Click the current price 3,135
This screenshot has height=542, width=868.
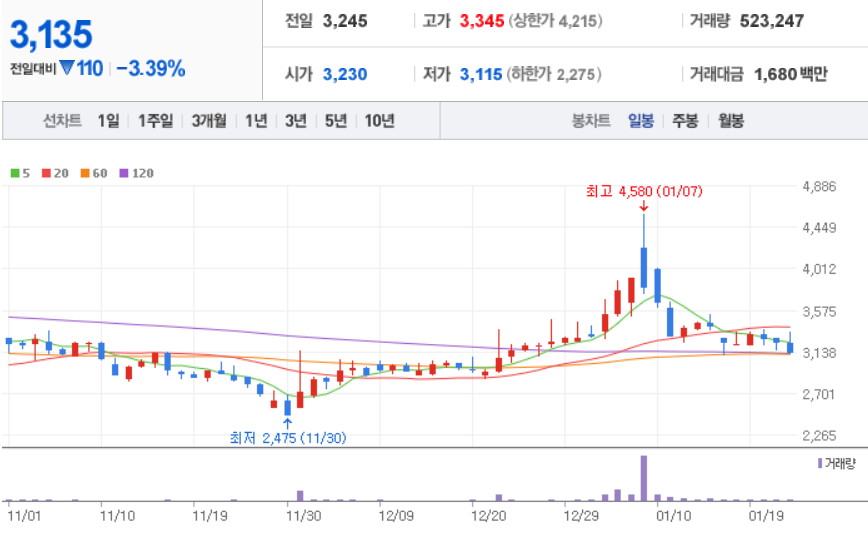pos(51,34)
